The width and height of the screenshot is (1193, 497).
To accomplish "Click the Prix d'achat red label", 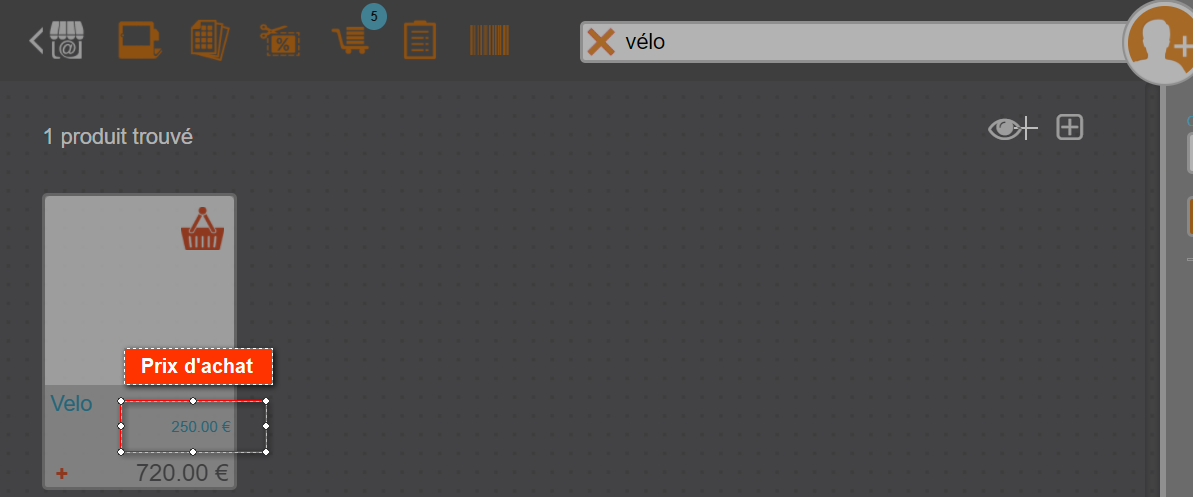I will [x=198, y=366].
